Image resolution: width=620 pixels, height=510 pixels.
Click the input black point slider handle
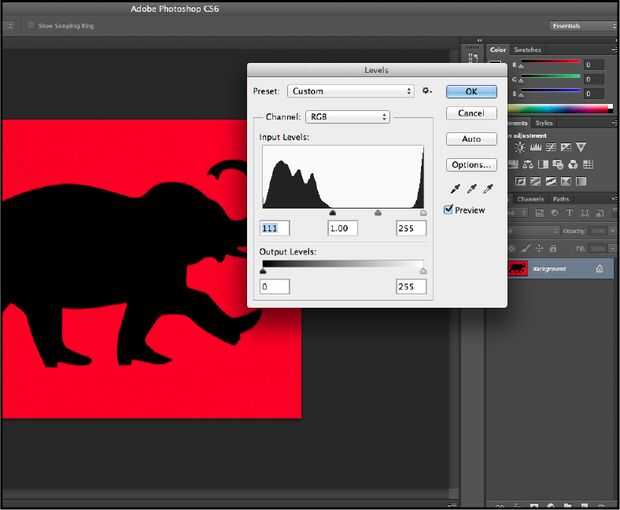pyautogui.click(x=333, y=213)
